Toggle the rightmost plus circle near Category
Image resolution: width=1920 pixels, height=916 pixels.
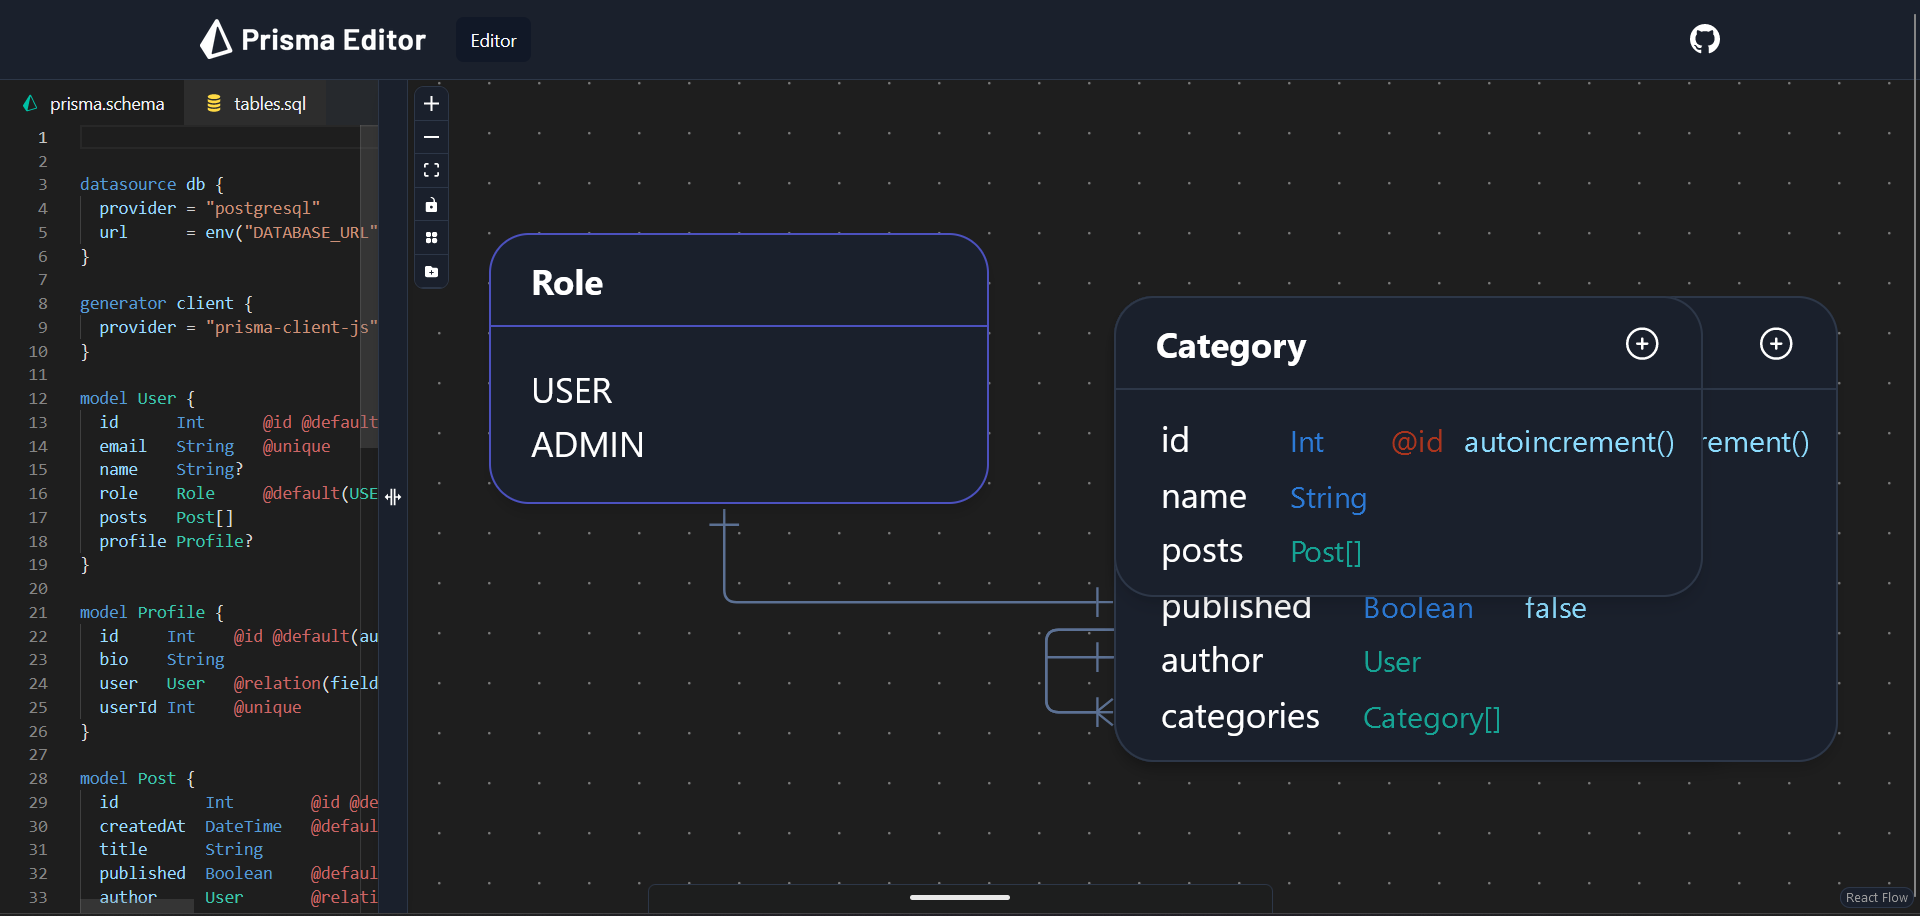coord(1776,343)
